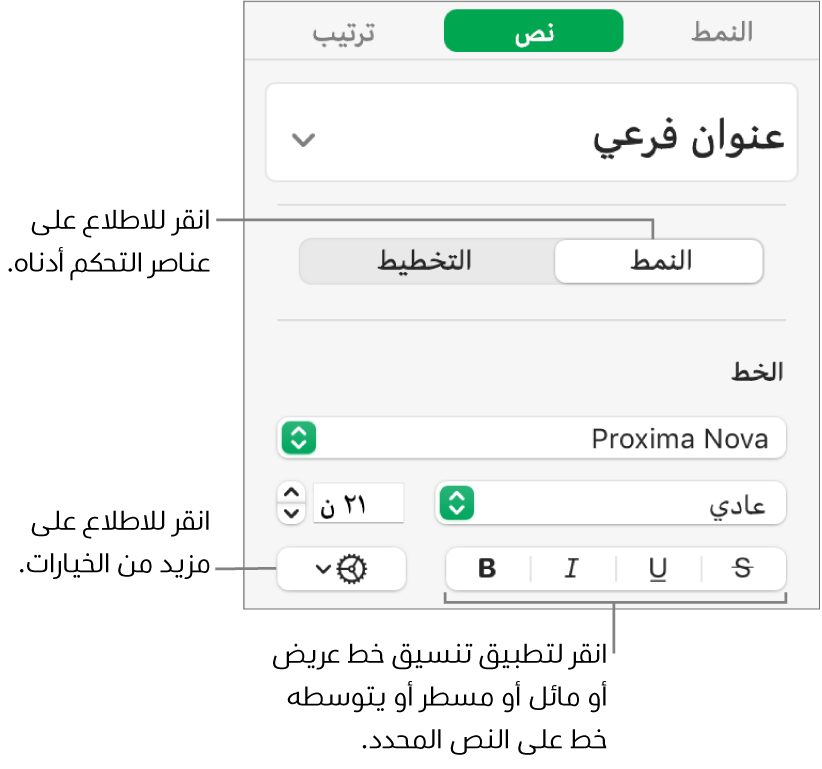
Task: Click the chevron beside عنوان فرعي
Action: pyautogui.click(x=302, y=139)
